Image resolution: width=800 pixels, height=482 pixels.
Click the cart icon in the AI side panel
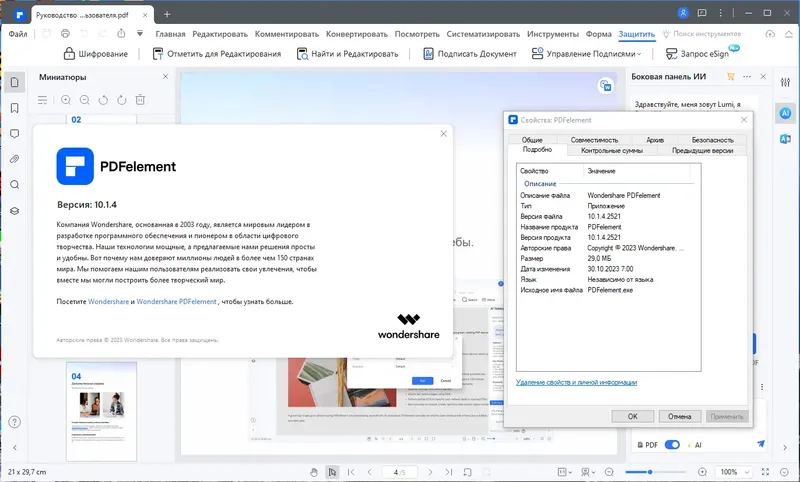point(731,77)
